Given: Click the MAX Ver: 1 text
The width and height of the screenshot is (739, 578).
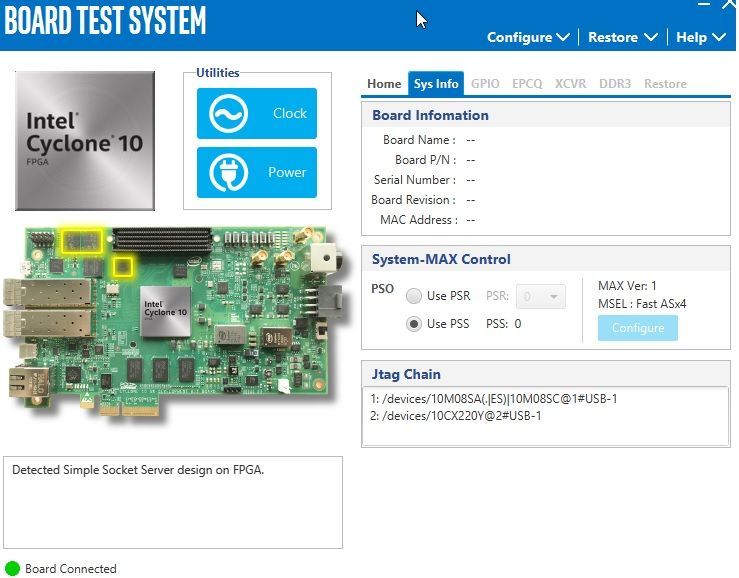Looking at the screenshot, I should 627,286.
